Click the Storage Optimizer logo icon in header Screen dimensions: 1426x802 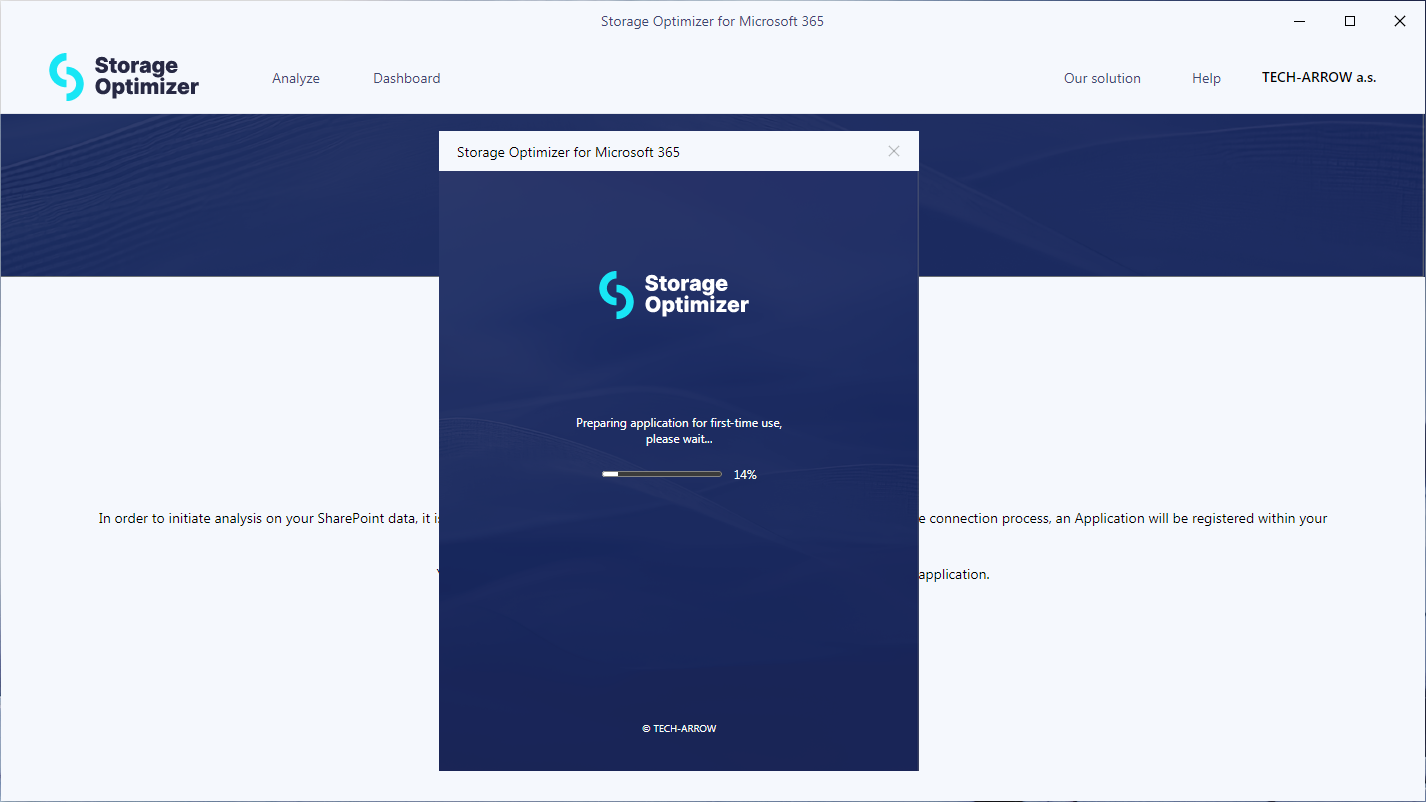[x=66, y=77]
